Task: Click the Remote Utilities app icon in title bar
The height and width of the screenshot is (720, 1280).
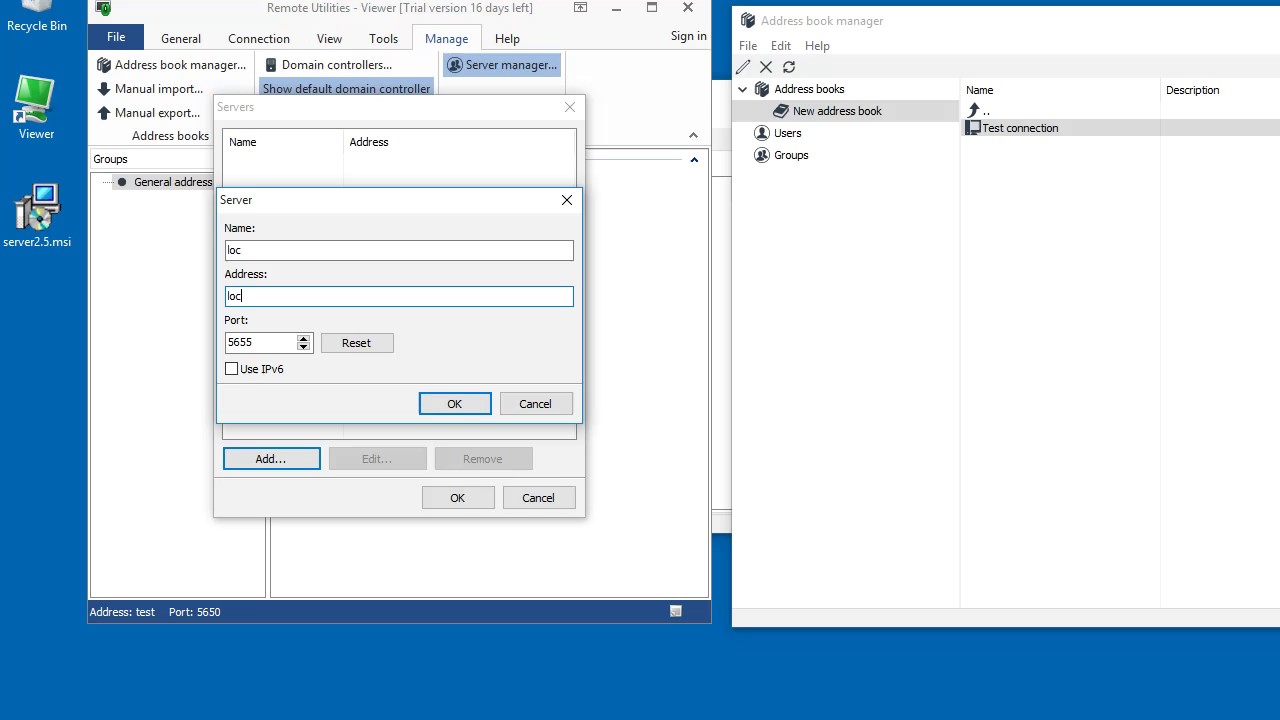Action: point(103,8)
